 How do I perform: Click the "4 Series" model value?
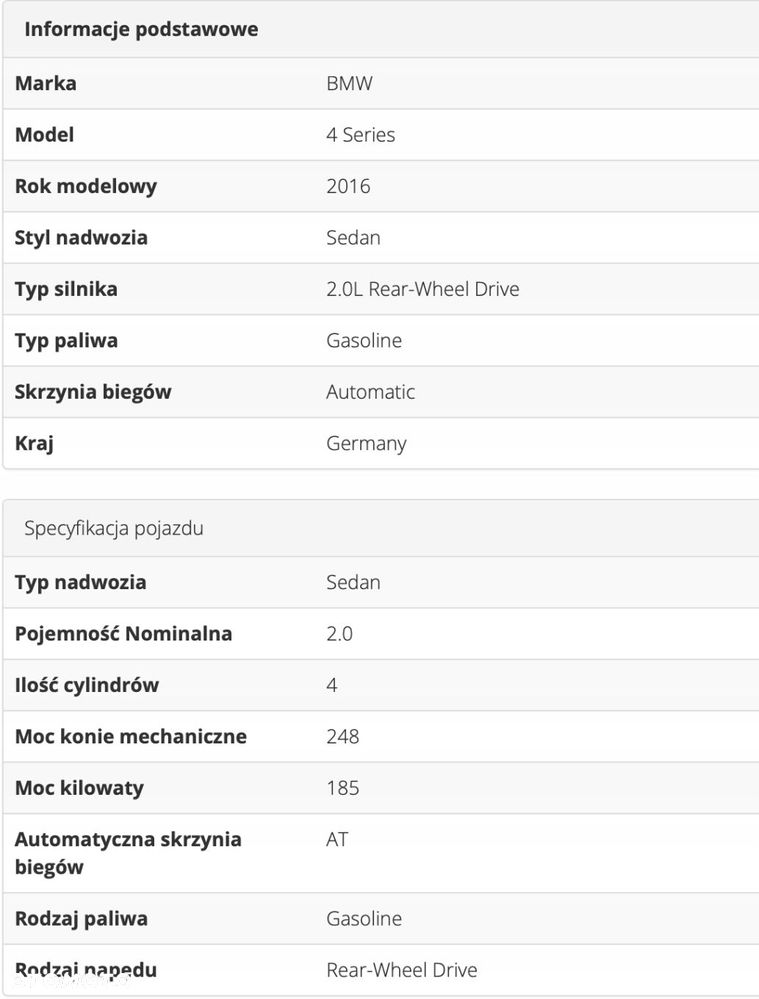pyautogui.click(x=360, y=135)
